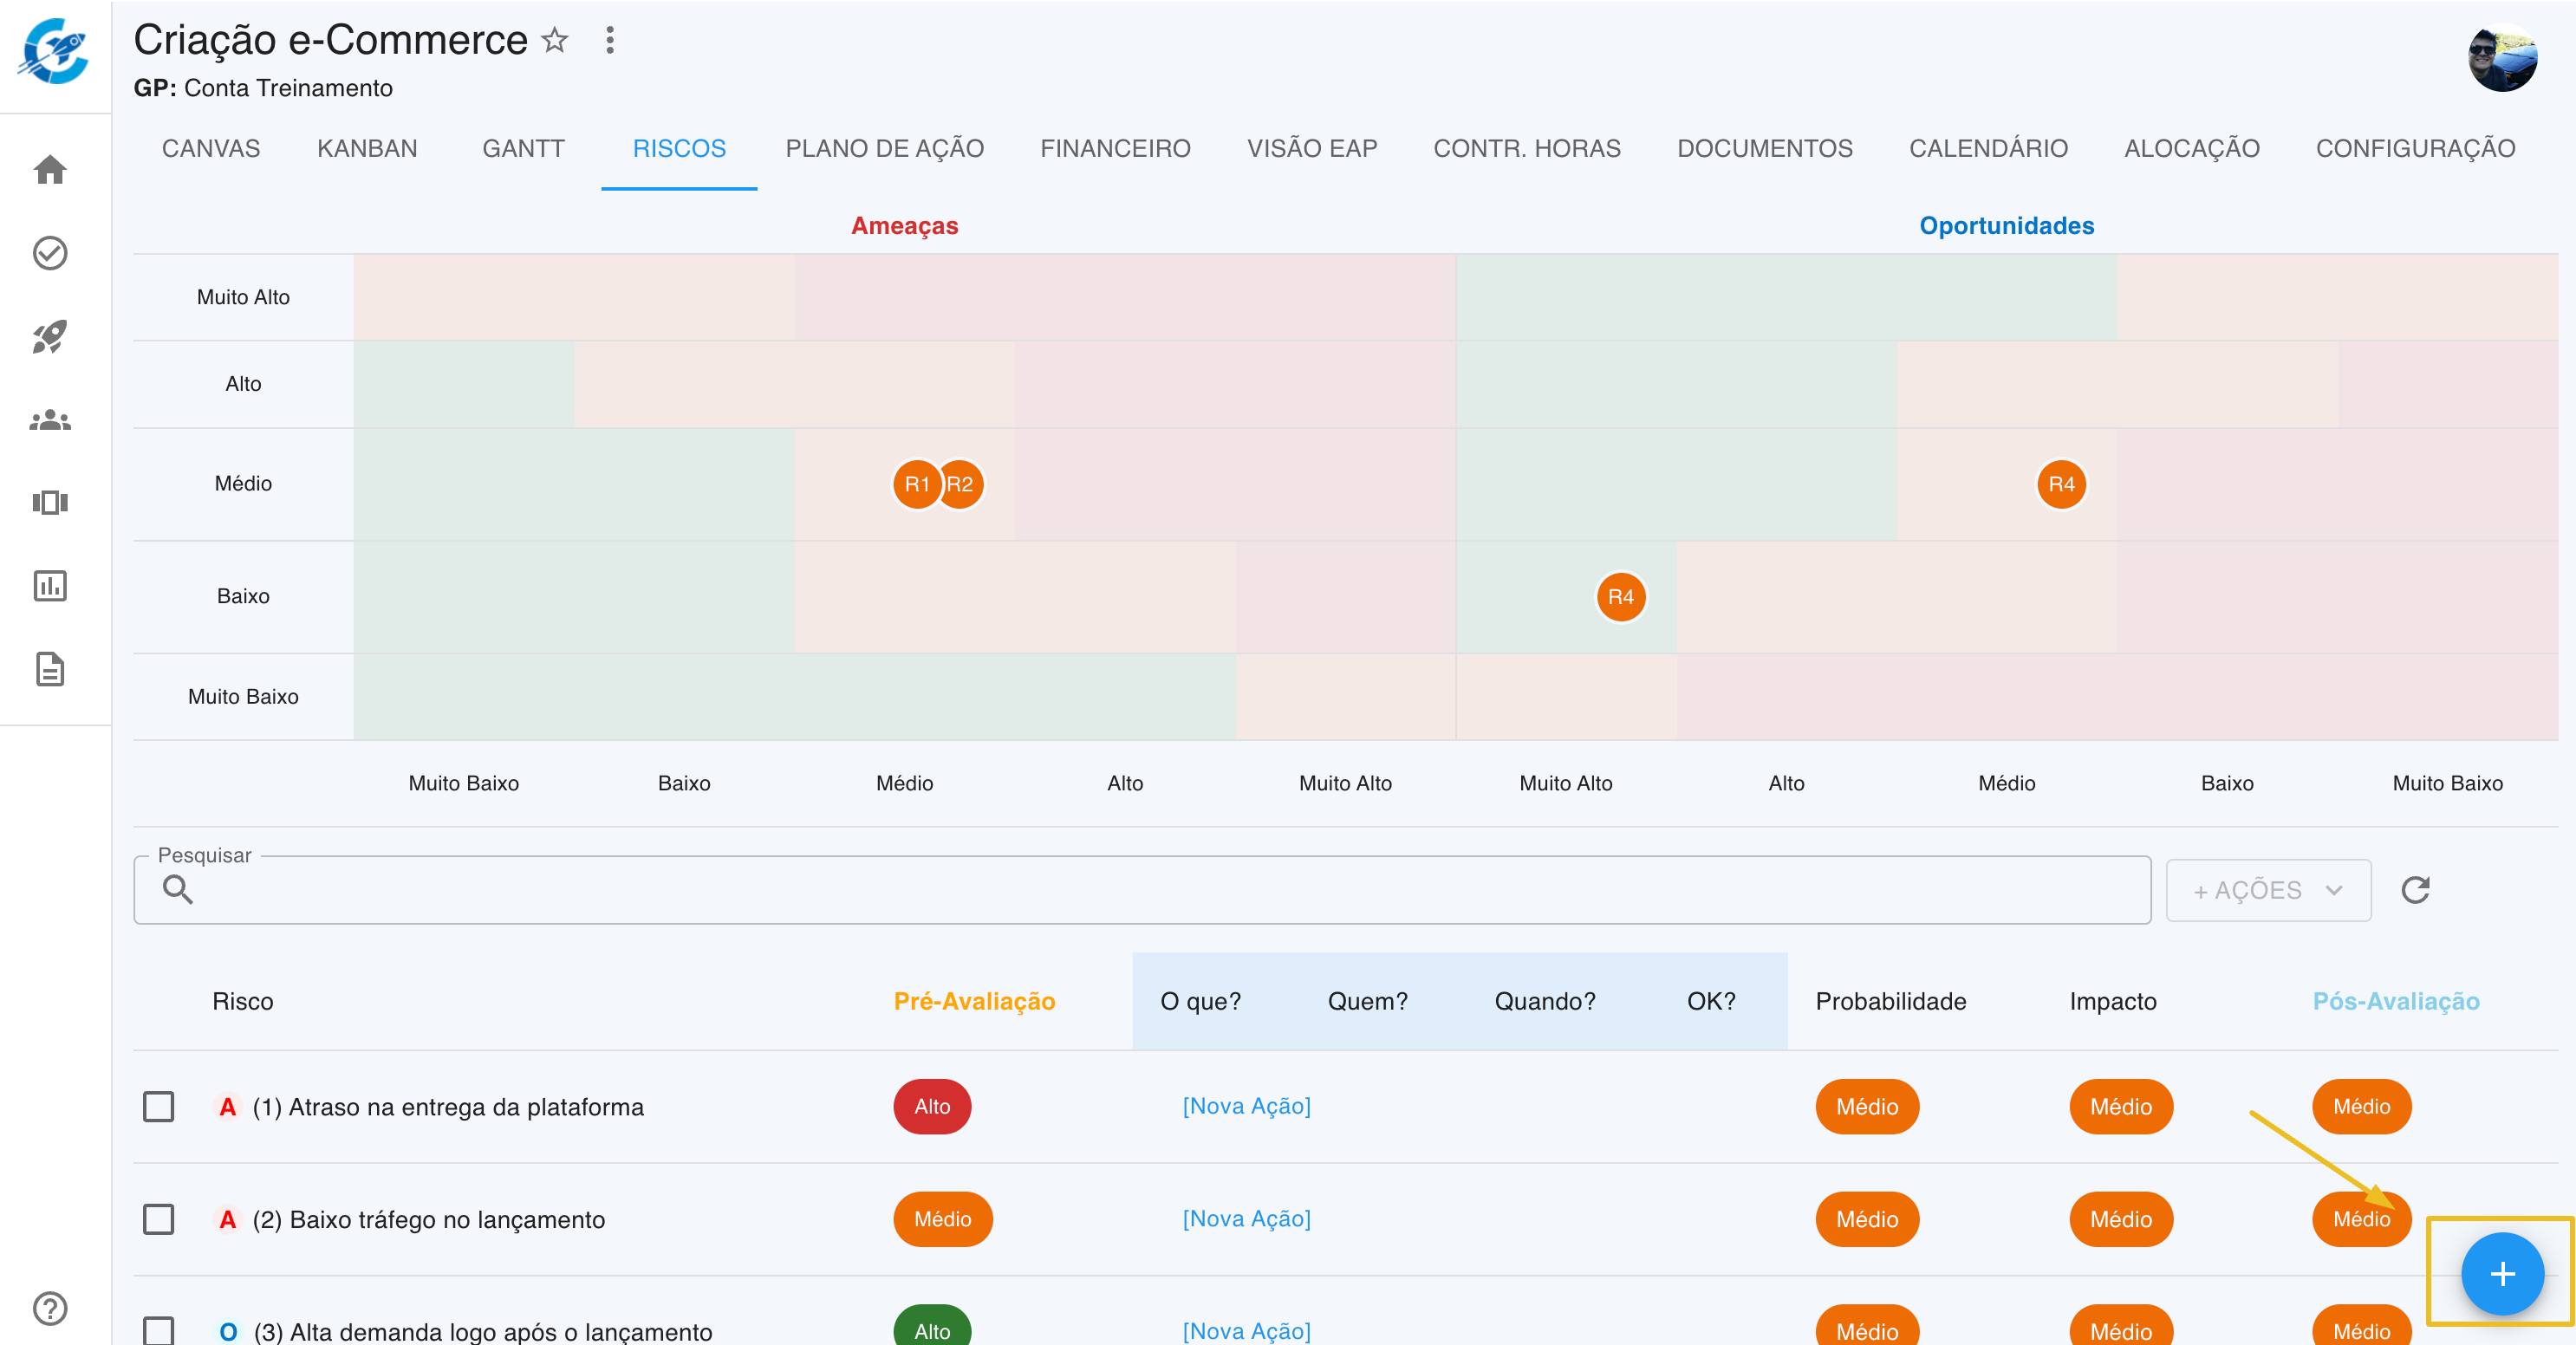Open the user avatar profile menu
The height and width of the screenshot is (1345, 2576).
(x=2502, y=57)
